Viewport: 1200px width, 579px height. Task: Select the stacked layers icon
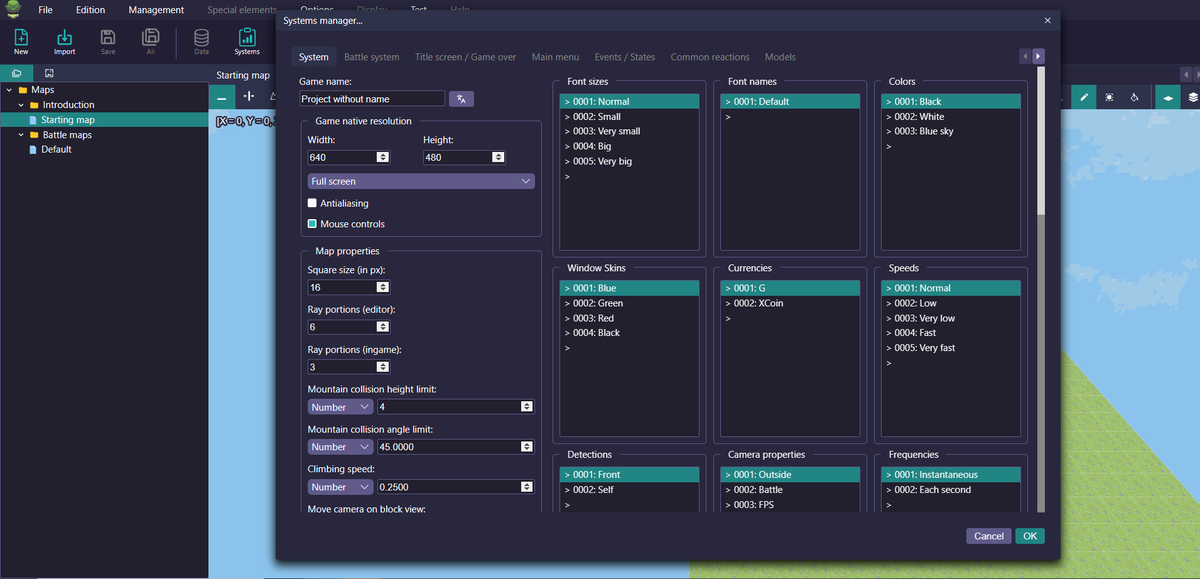click(1192, 97)
